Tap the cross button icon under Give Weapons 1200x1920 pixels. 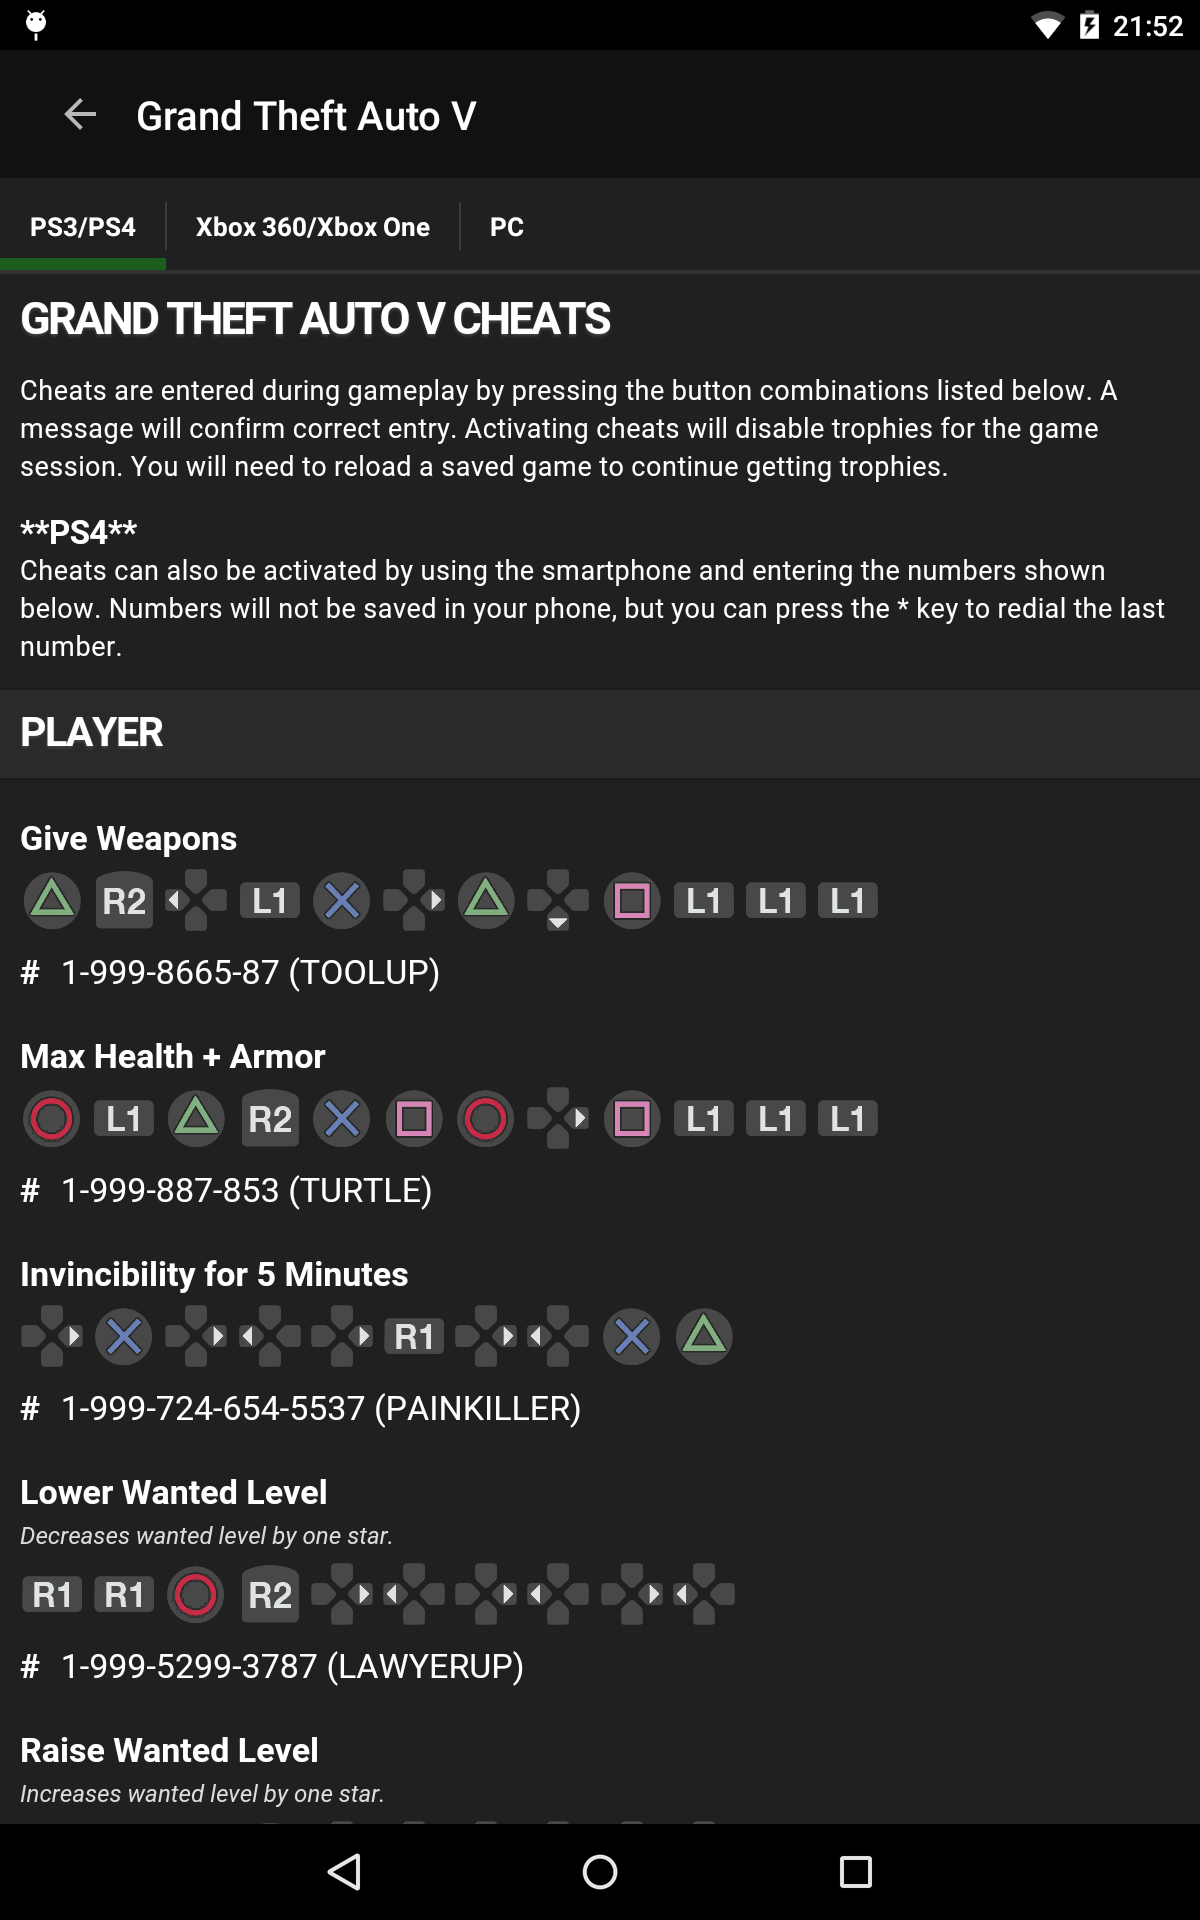[x=342, y=900]
